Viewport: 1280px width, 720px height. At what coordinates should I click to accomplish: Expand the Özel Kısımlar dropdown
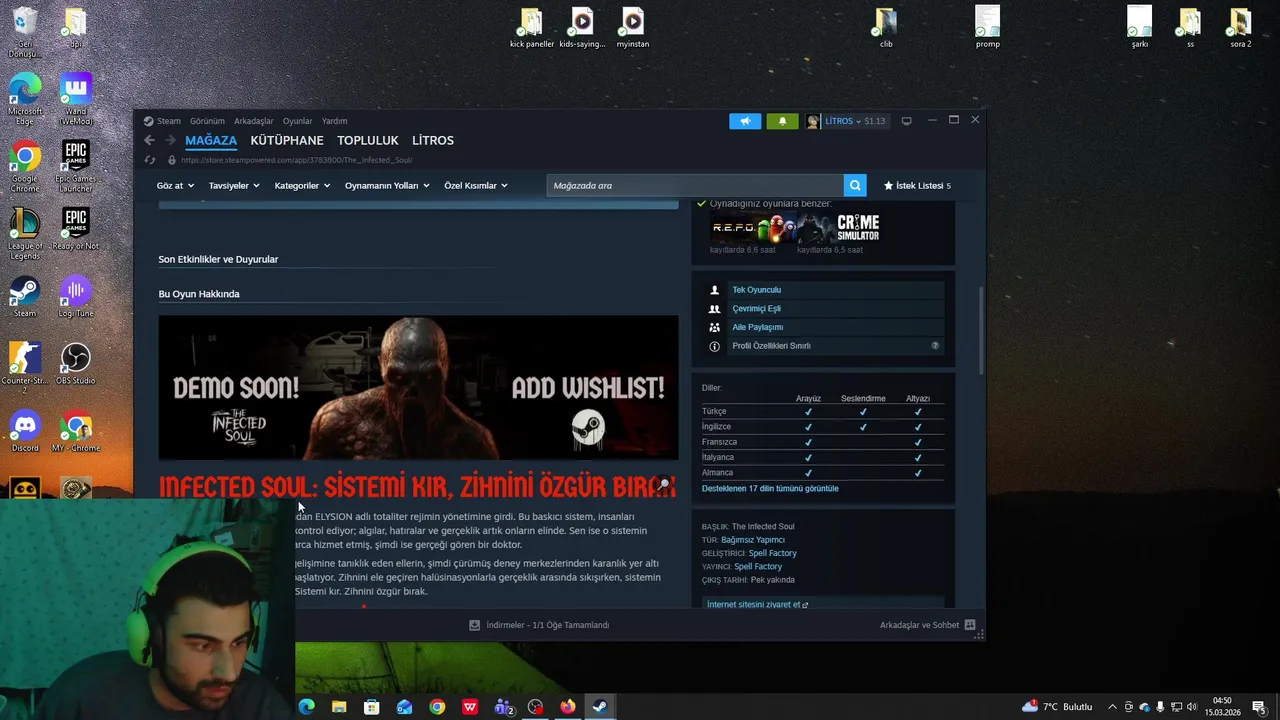click(x=476, y=185)
